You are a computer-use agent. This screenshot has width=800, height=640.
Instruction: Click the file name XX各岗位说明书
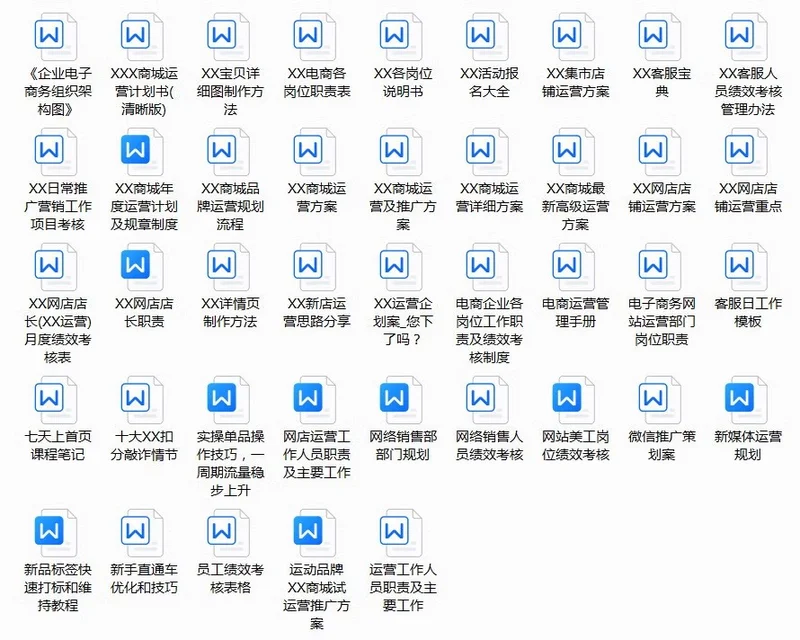tap(403, 83)
